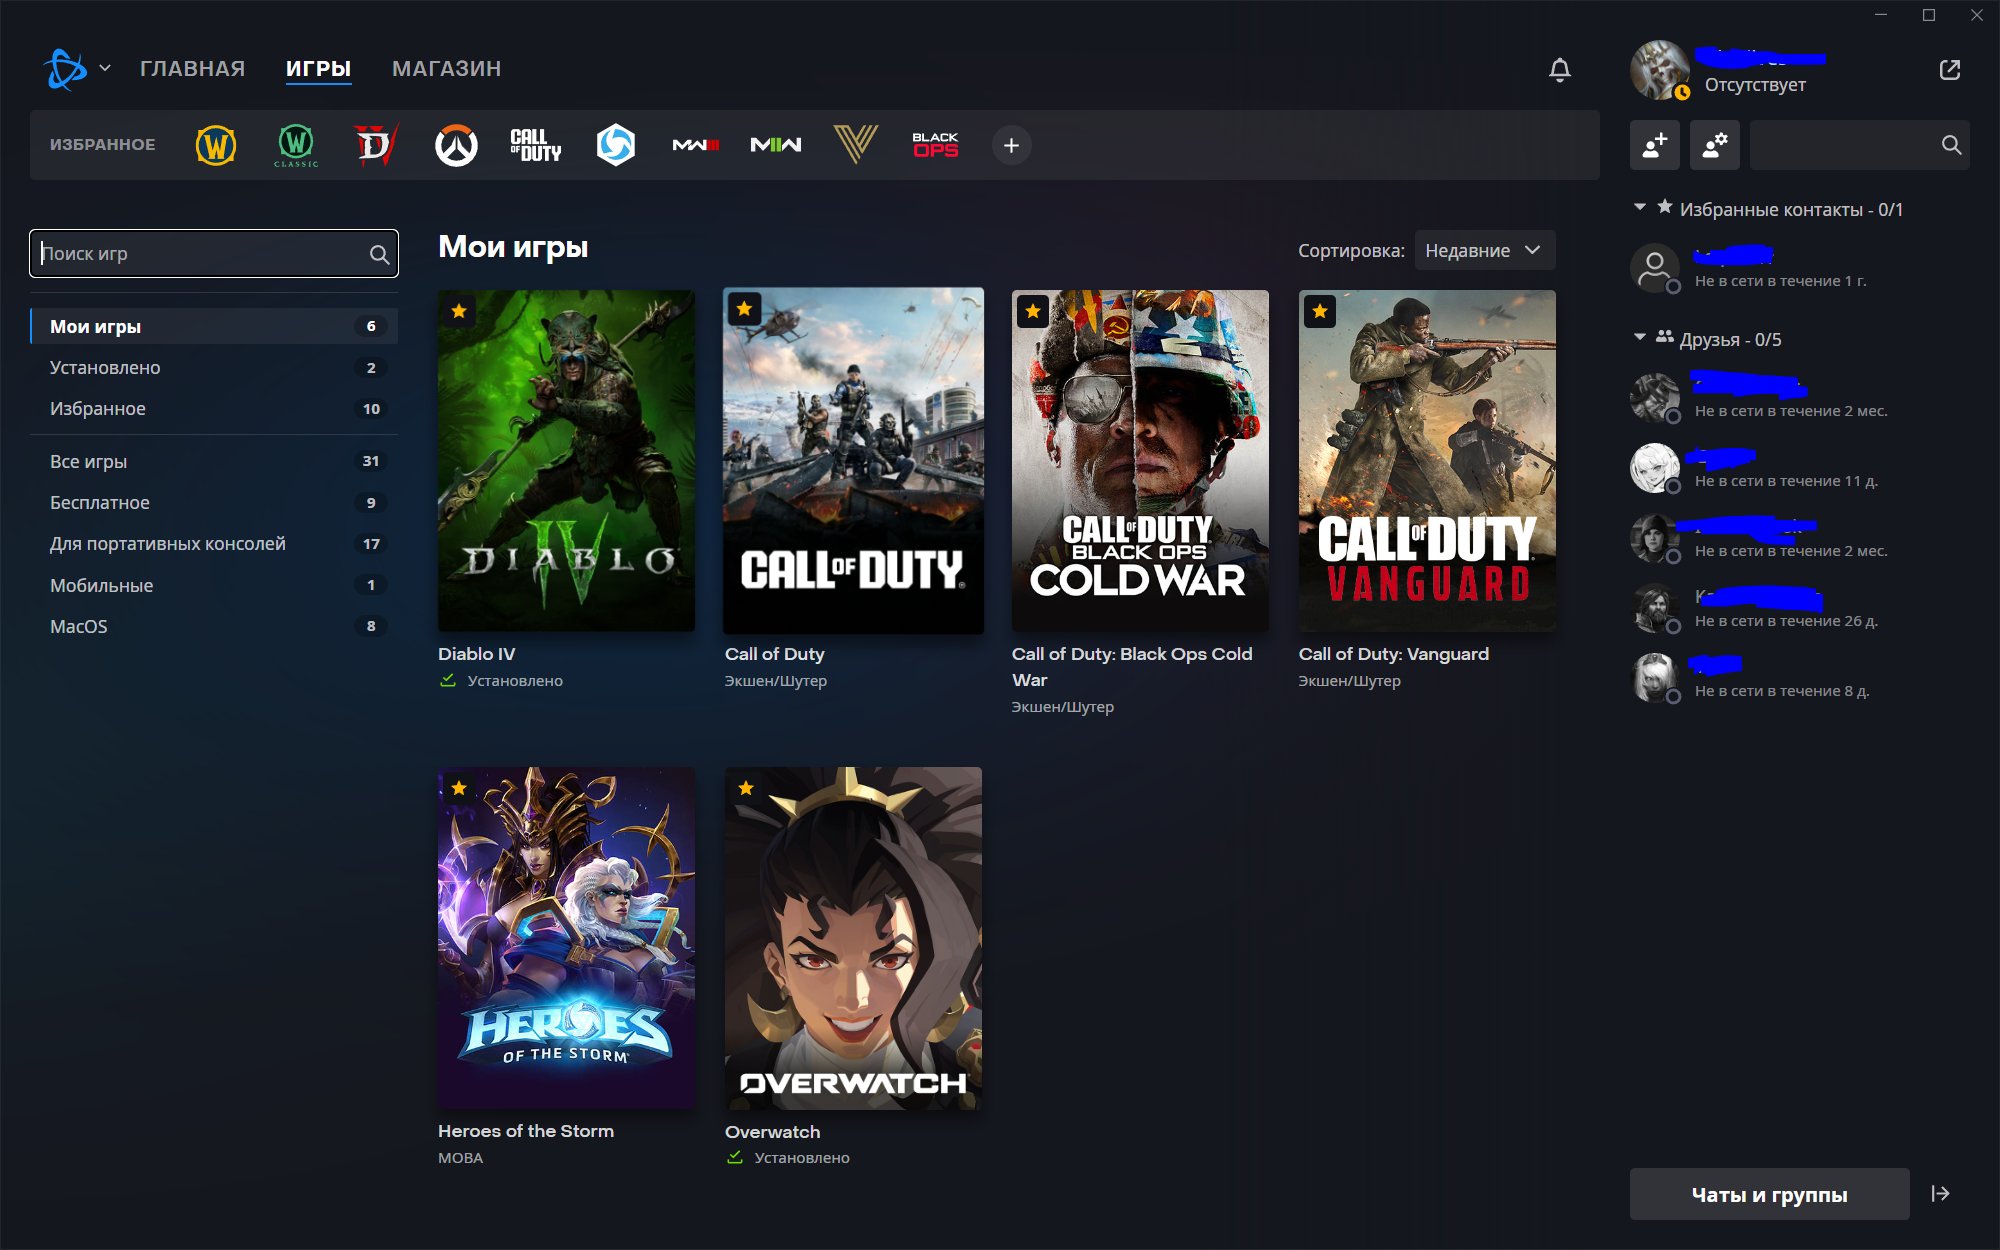The height and width of the screenshot is (1250, 2000).
Task: Click 'Call of Duty: Black Ops Cold War' title
Action: click(1132, 667)
